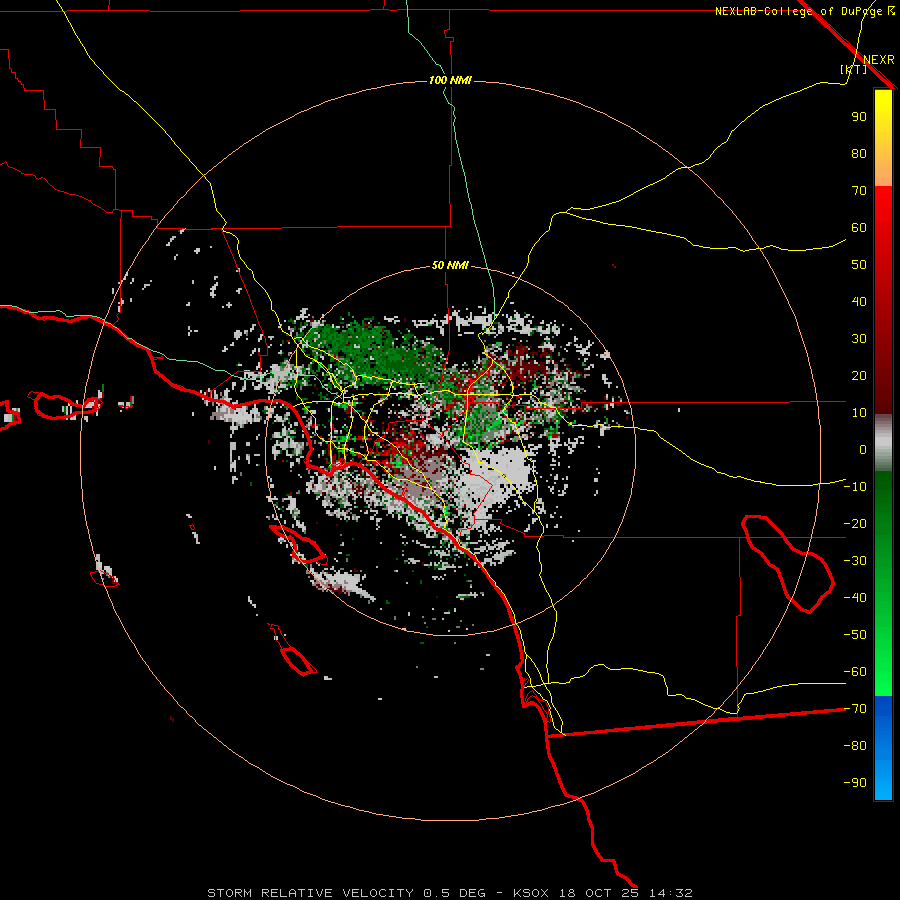
Task: Click the positive 60 scale value
Action: coord(859,227)
